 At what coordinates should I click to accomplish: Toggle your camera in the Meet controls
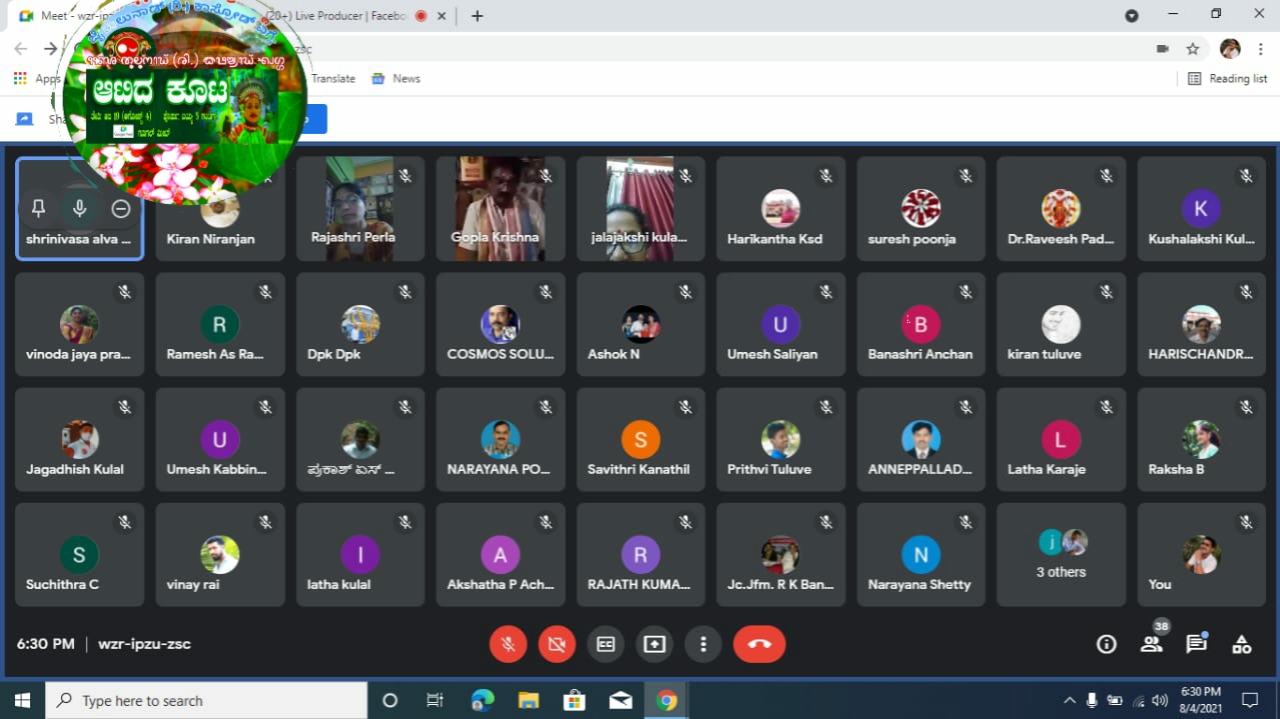click(x=557, y=644)
